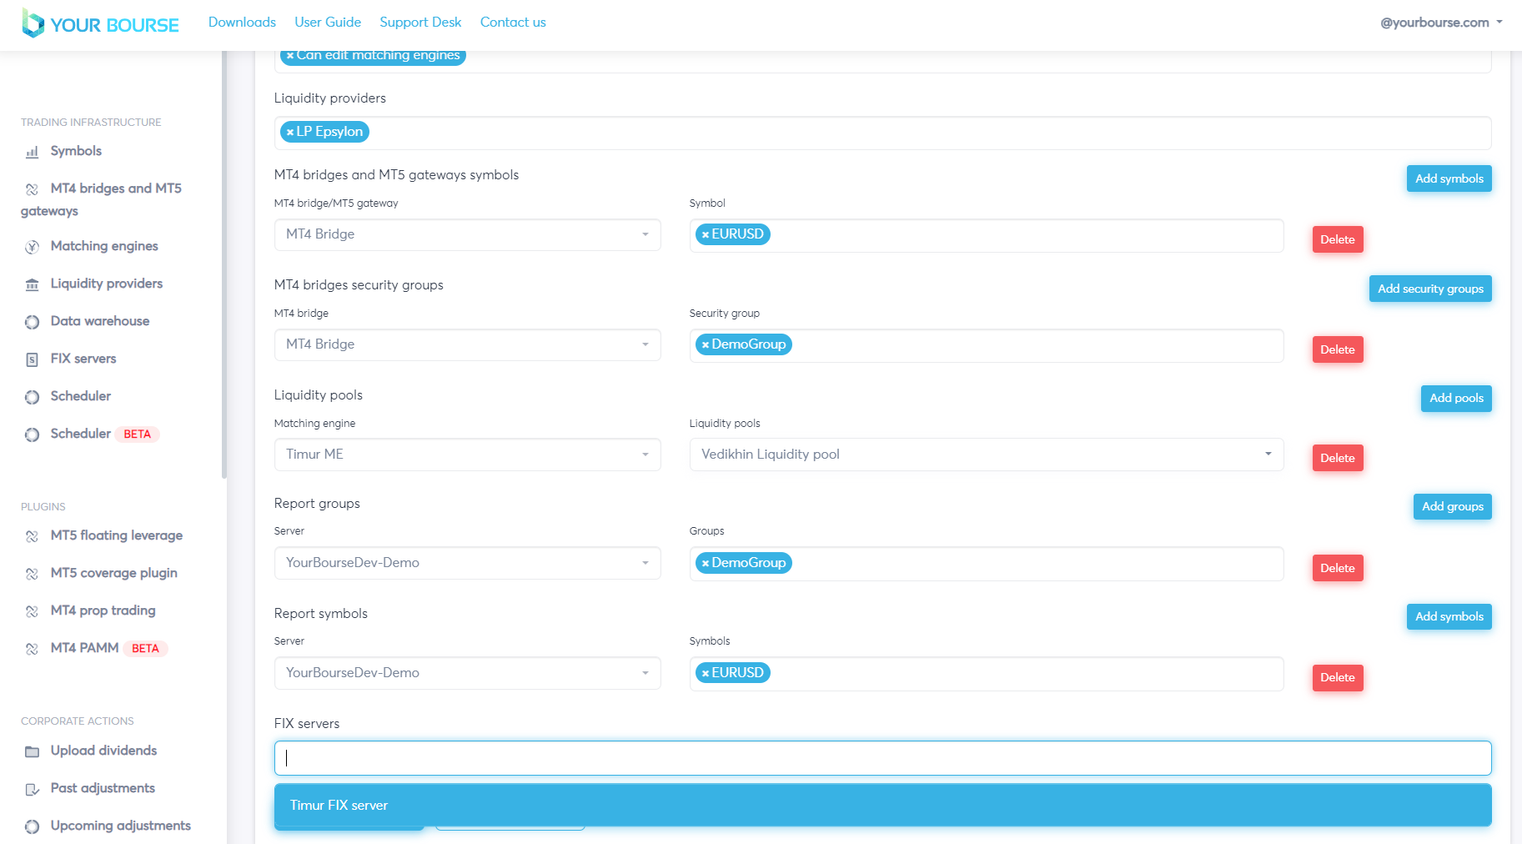1522x844 pixels.
Task: Open the Matching engine Timur ME dropdown
Action: point(467,455)
